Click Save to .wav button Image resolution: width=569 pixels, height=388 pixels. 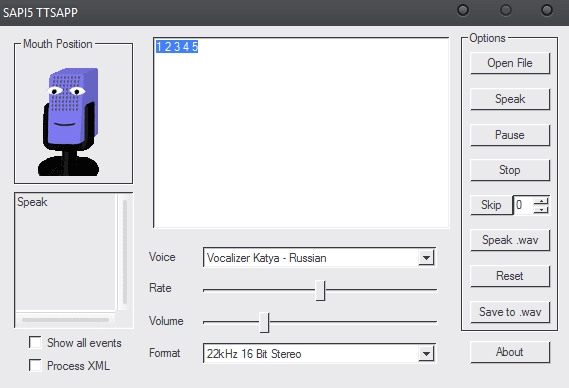tap(510, 312)
